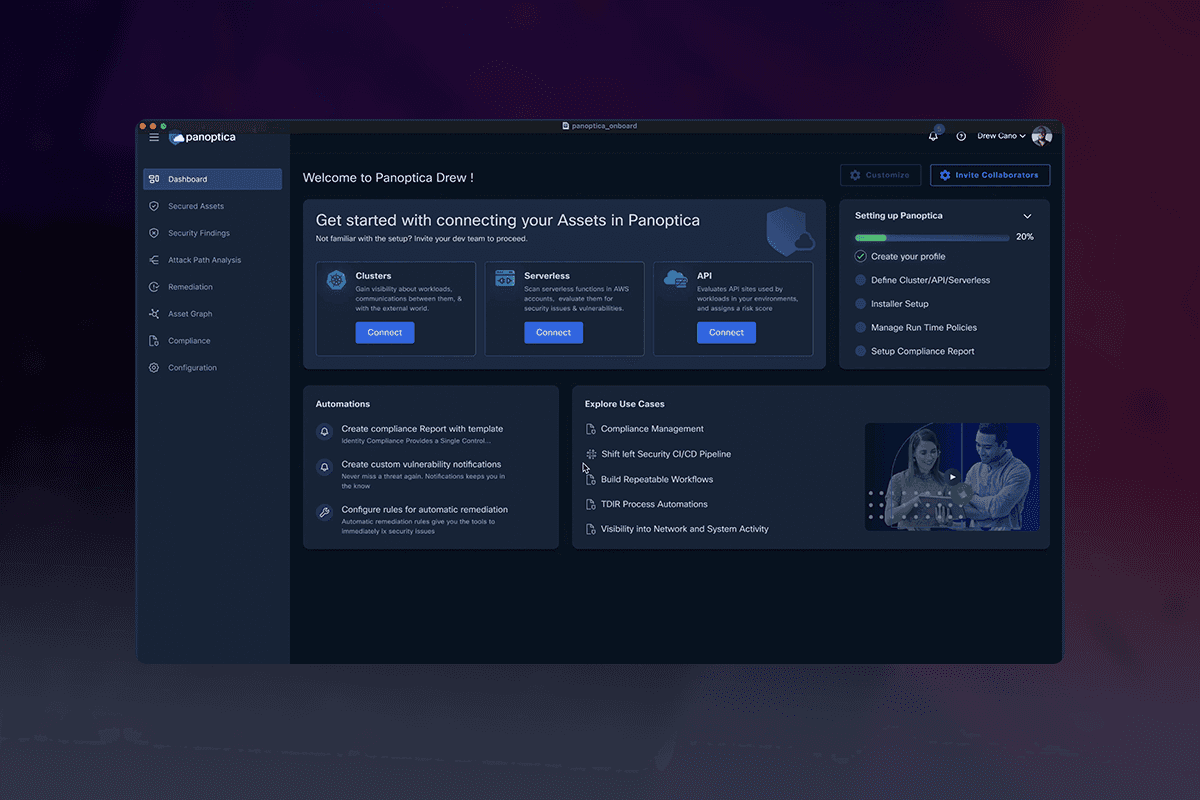Screen dimensions: 1200x800
Task: Mark Define Cluster/API/Serverless as complete
Action: tap(860, 279)
